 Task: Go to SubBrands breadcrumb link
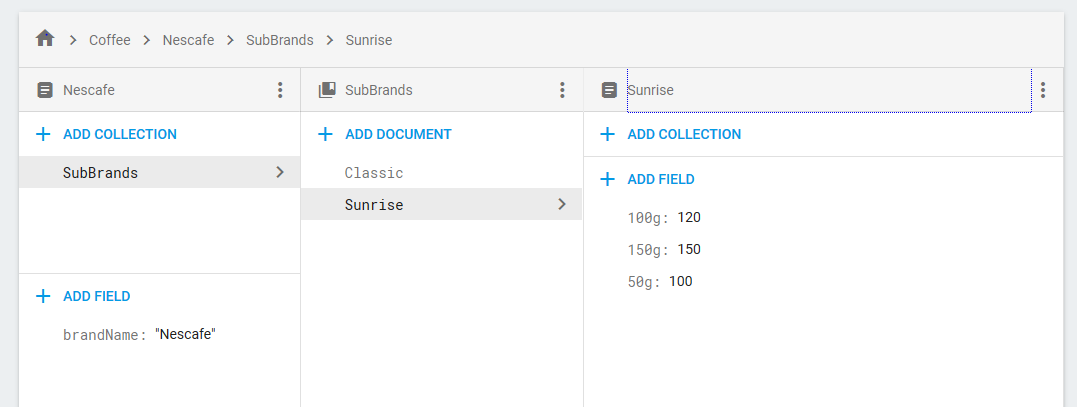click(x=279, y=40)
